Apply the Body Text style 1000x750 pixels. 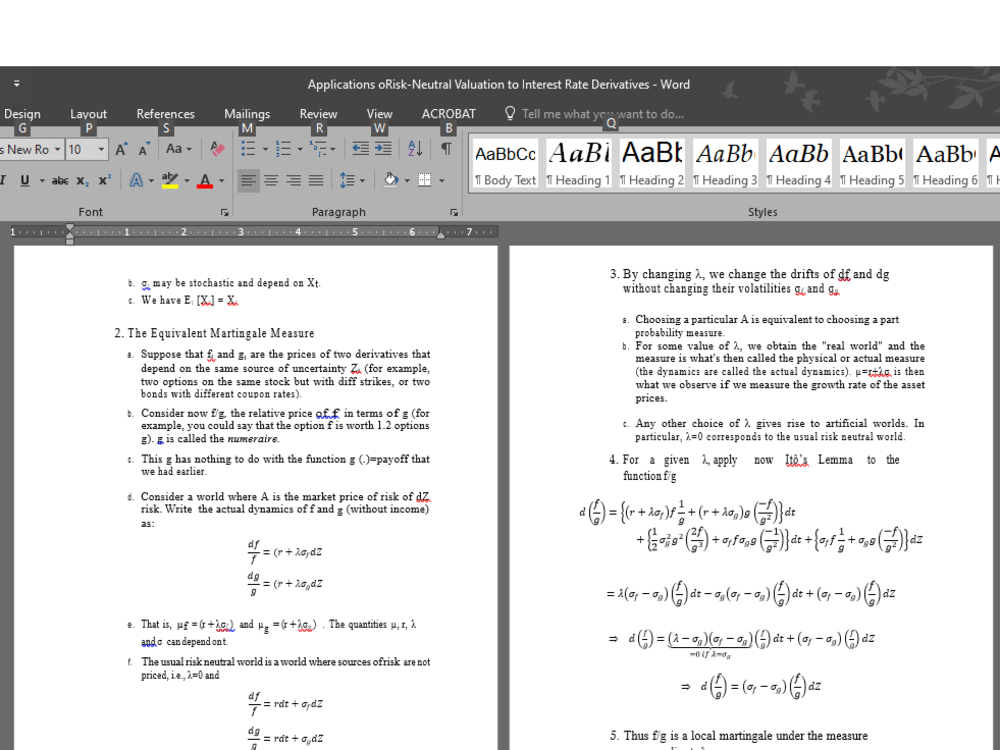point(506,163)
